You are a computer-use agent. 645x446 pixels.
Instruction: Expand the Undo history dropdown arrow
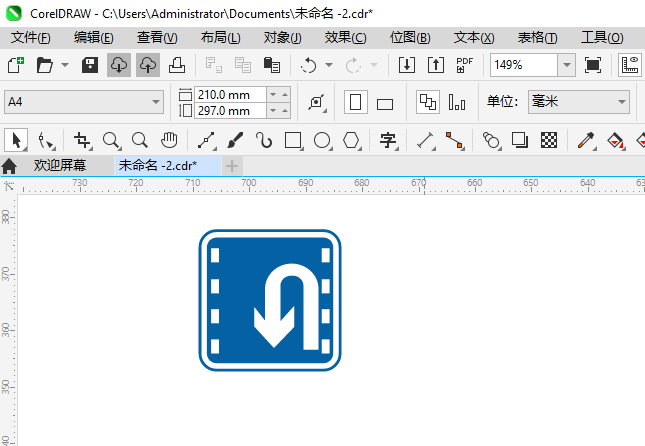(x=329, y=65)
